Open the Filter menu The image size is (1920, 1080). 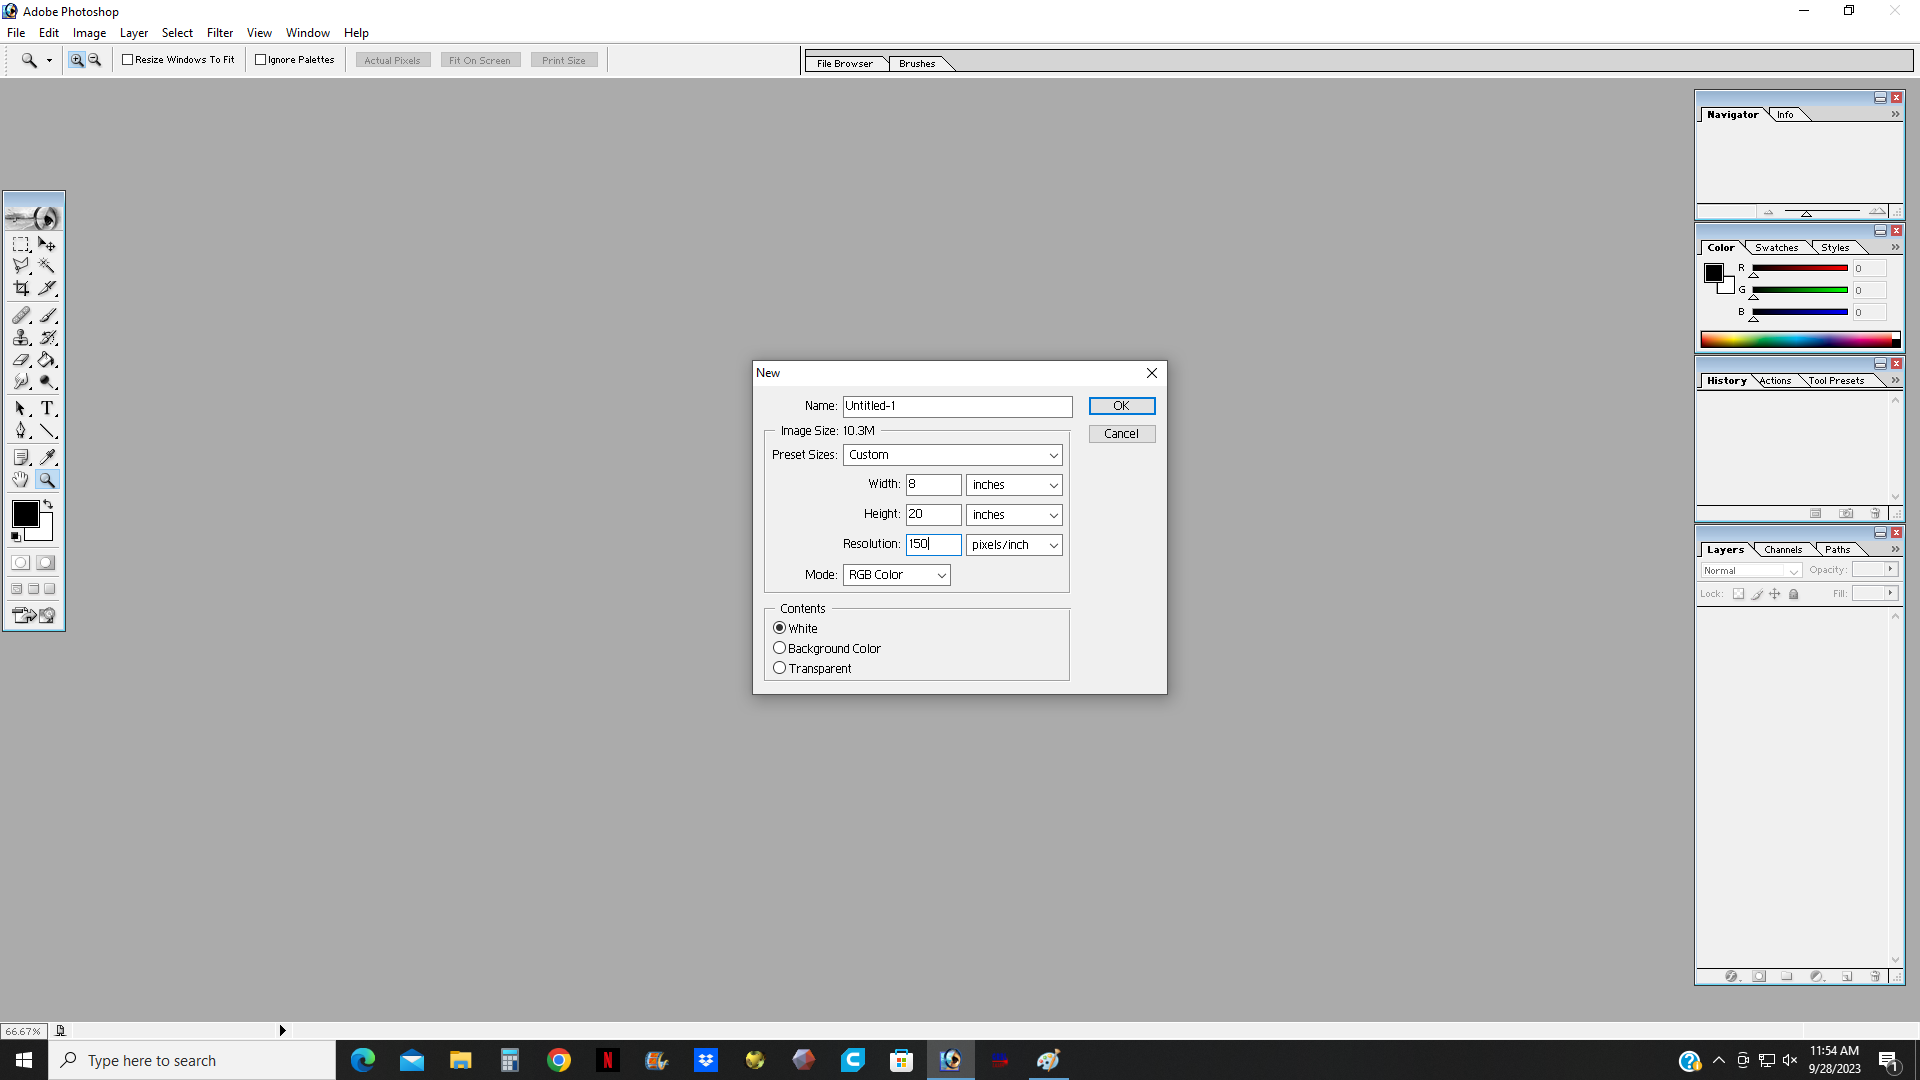click(x=219, y=33)
